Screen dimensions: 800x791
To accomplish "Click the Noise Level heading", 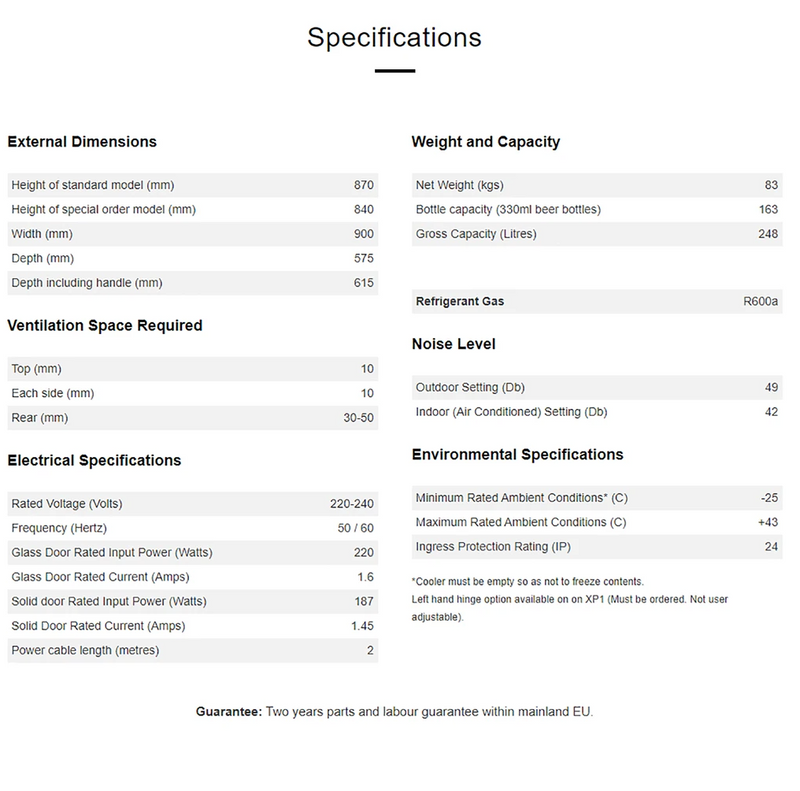I will (454, 344).
